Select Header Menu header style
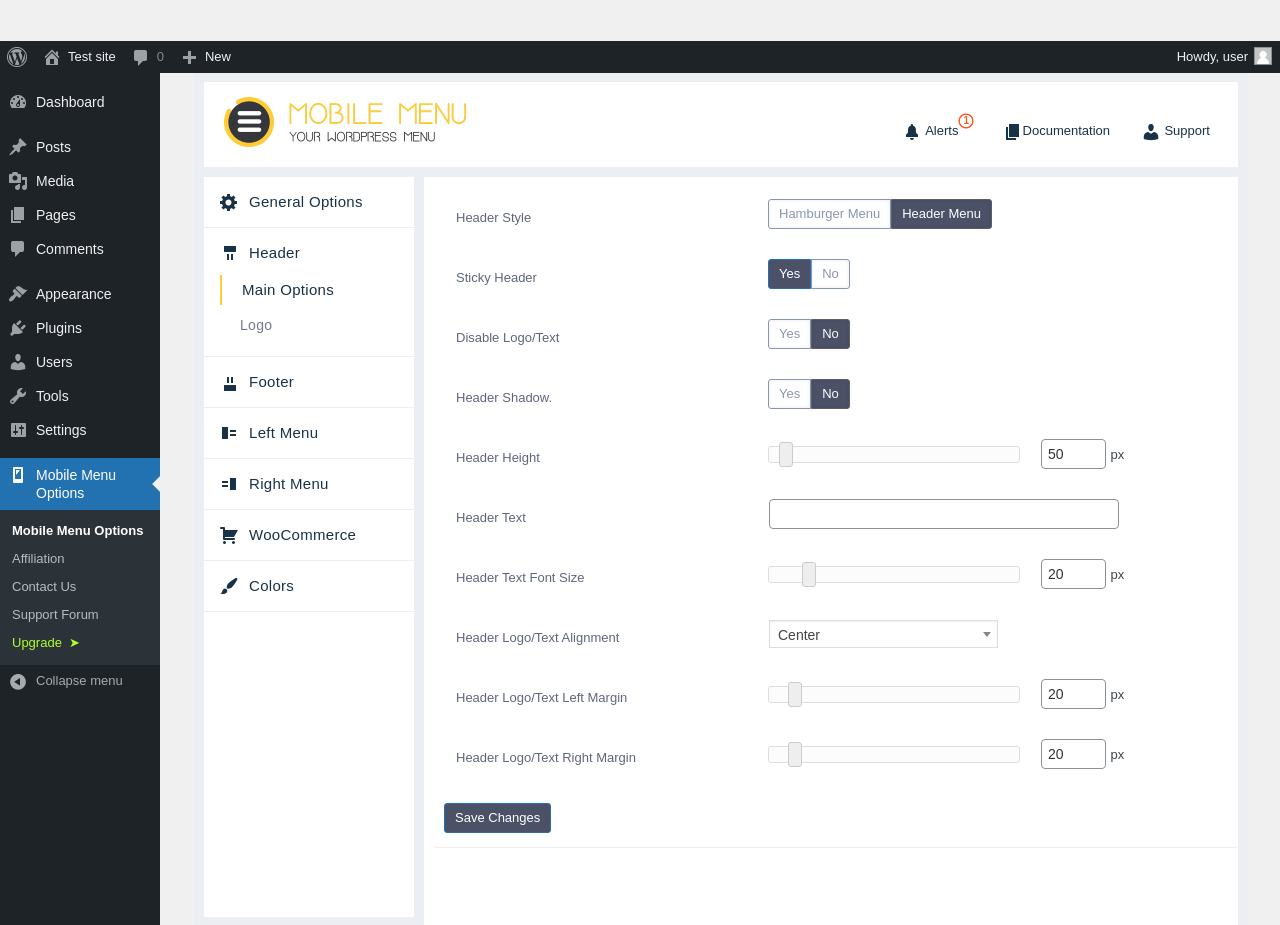The height and width of the screenshot is (925, 1280). point(941,214)
